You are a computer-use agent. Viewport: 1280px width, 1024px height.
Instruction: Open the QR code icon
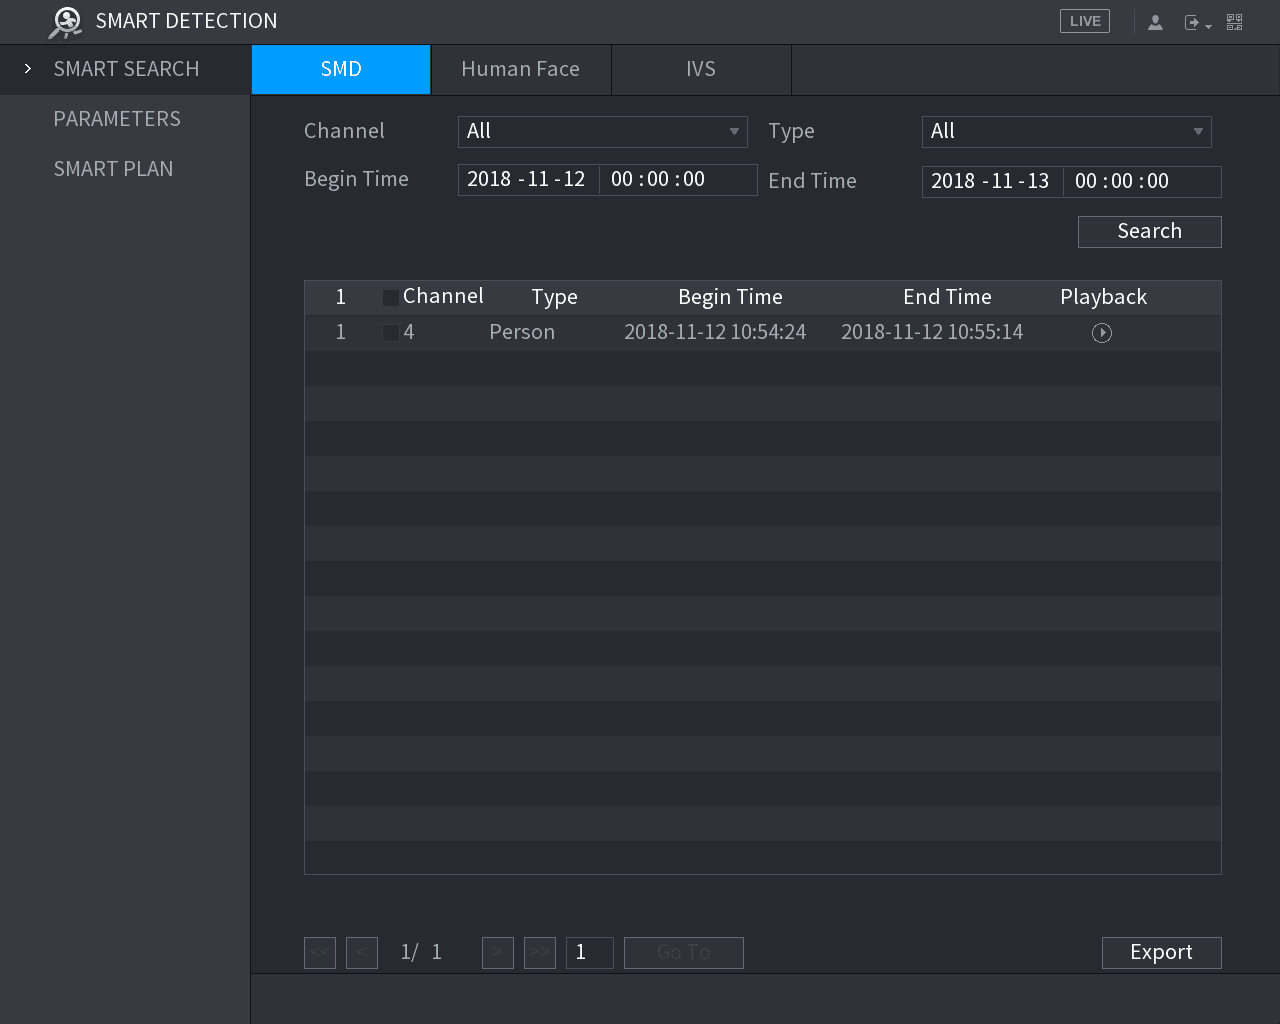(1235, 22)
